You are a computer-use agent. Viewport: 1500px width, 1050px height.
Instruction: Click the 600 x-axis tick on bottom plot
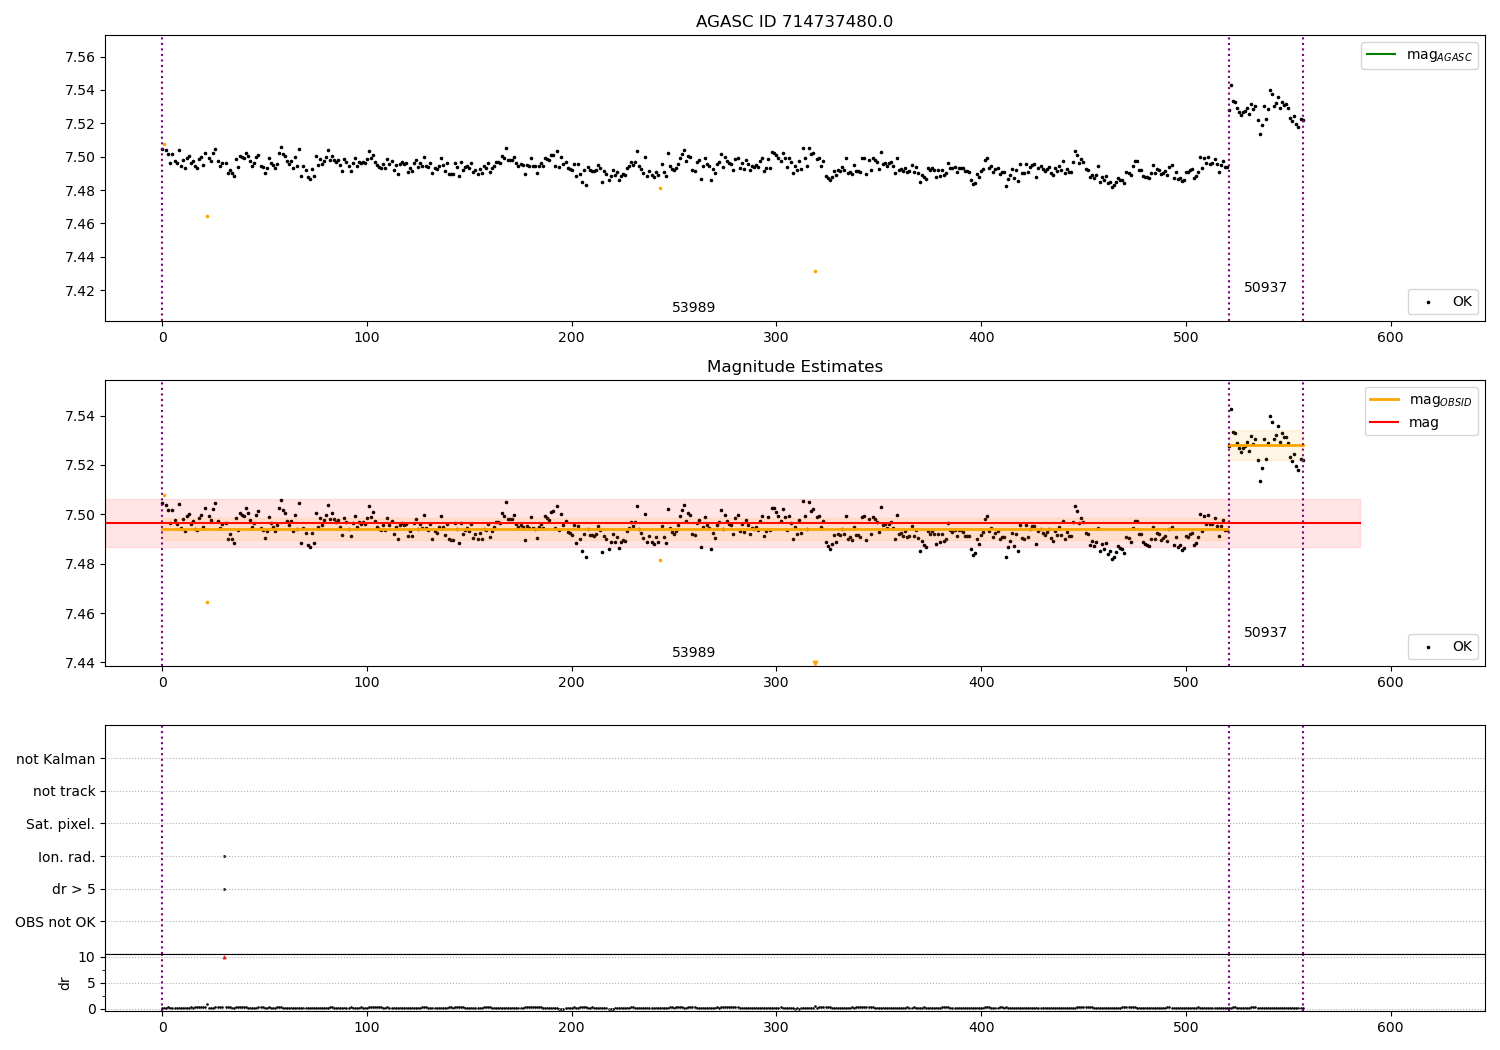(x=1390, y=1027)
